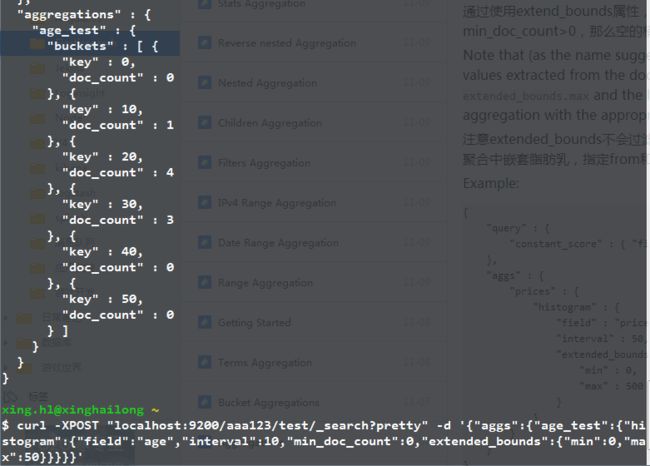This screenshot has width=650, height=466.
Task: Click the note icon beside Bucket Aggregations
Action: click(204, 402)
